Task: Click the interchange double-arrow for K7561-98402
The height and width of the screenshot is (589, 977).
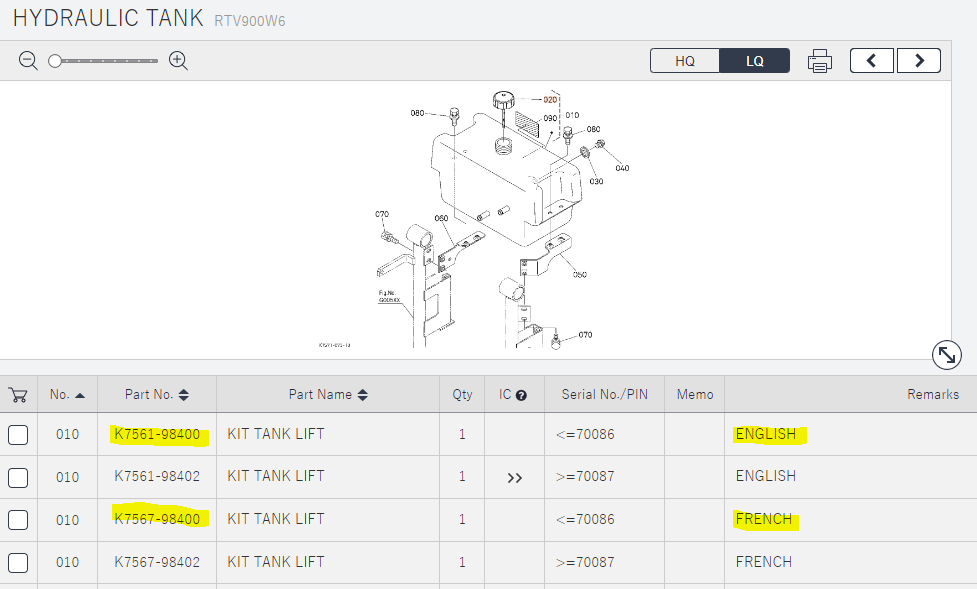Action: (x=514, y=478)
